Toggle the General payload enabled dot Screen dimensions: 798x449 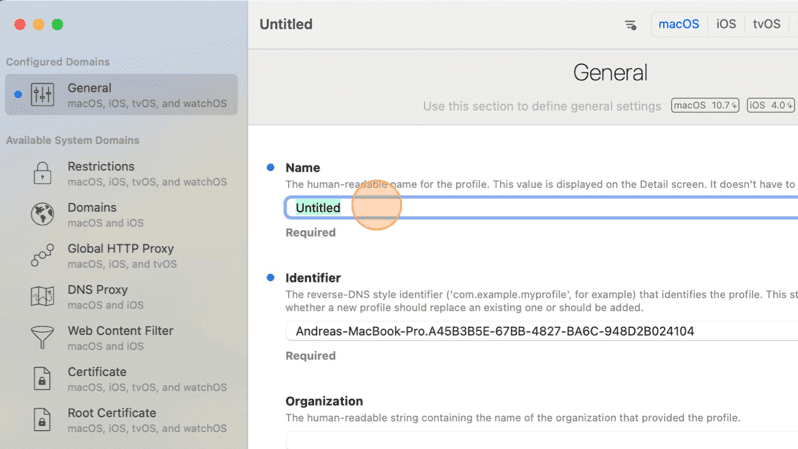(x=18, y=94)
